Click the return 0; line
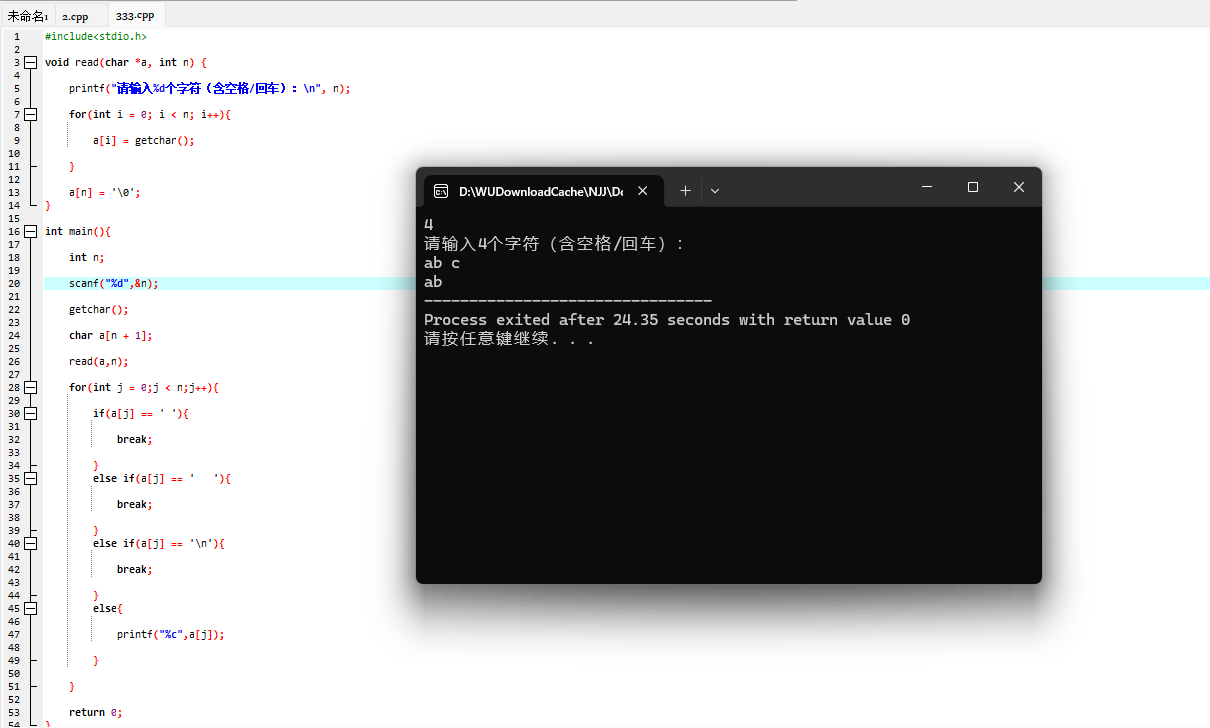1210x728 pixels. (x=96, y=712)
